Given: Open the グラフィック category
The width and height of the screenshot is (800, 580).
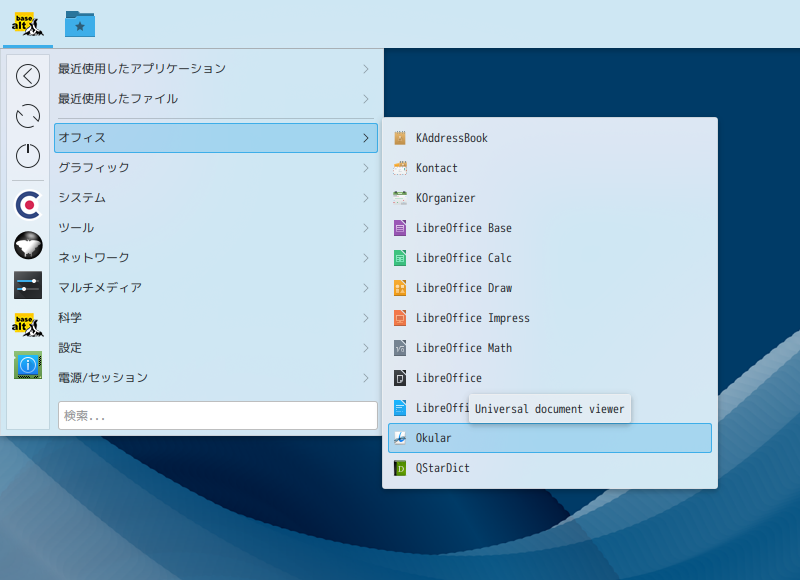Looking at the screenshot, I should pyautogui.click(x=216, y=168).
